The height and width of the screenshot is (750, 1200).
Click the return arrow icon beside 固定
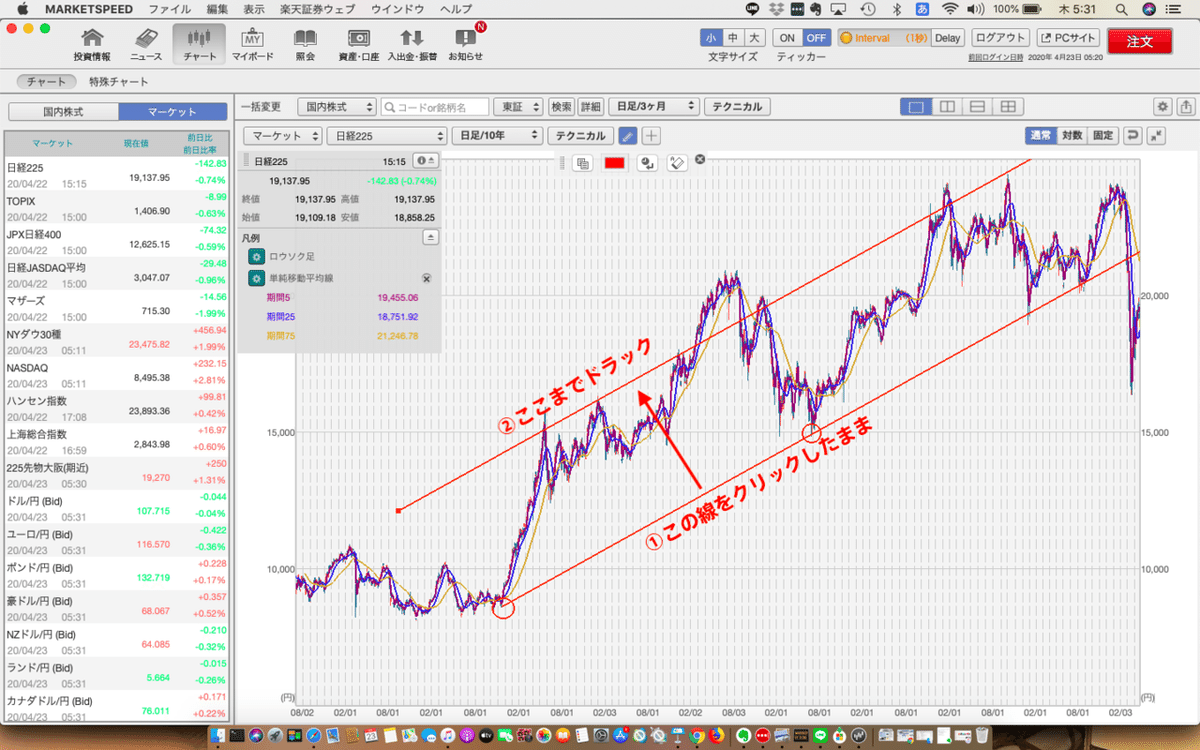[x=1132, y=136]
